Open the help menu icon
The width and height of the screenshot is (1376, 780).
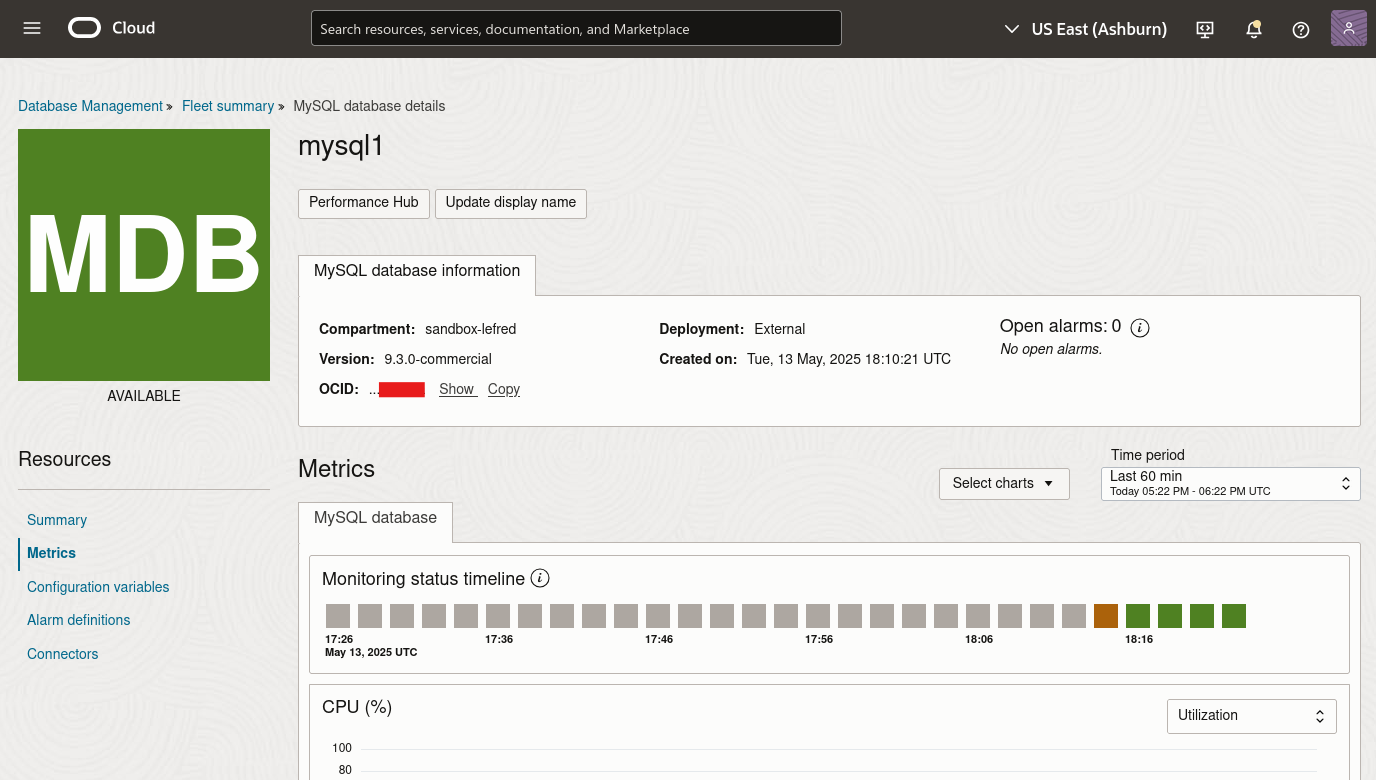pos(1300,30)
